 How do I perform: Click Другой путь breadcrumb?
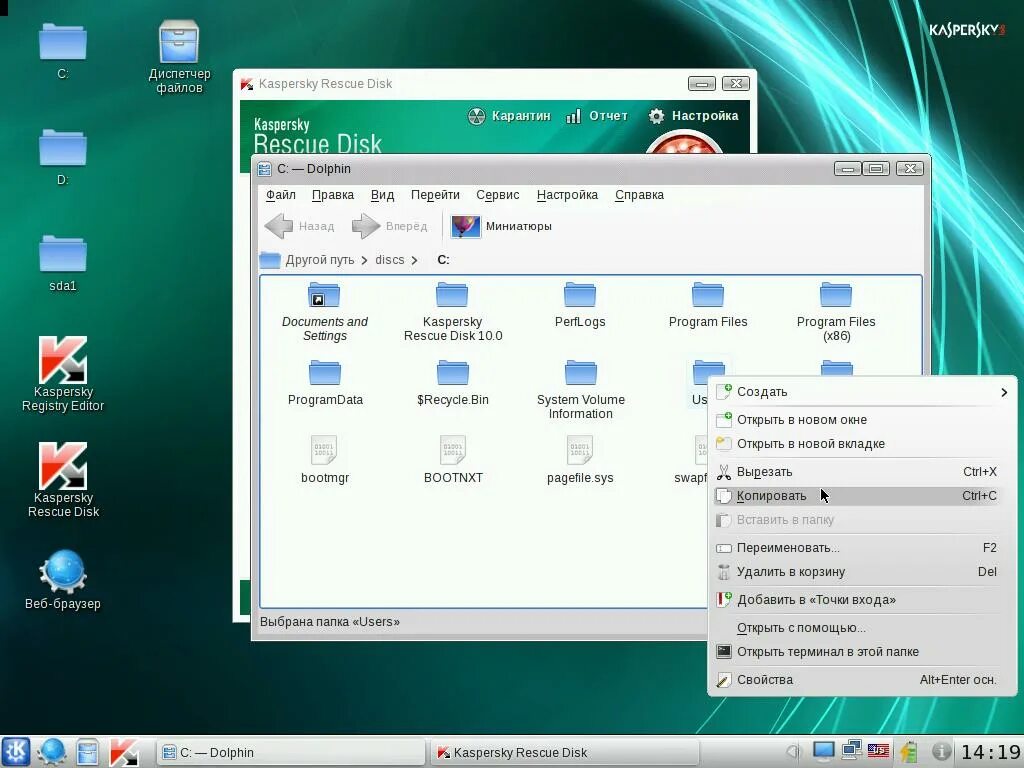(x=319, y=260)
